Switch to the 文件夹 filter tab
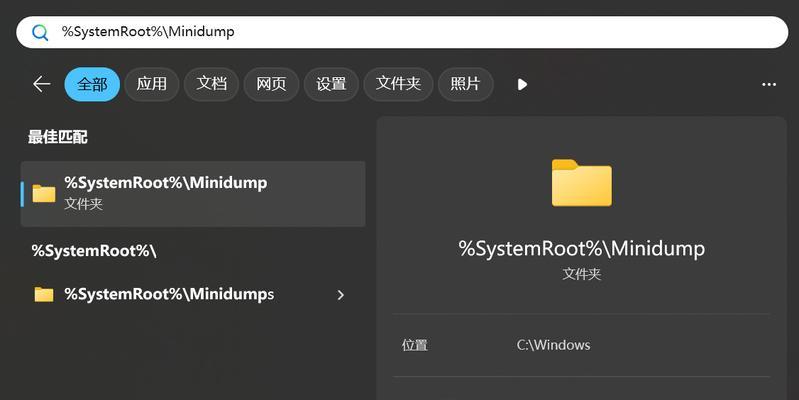This screenshot has height=400, width=799. pyautogui.click(x=398, y=84)
